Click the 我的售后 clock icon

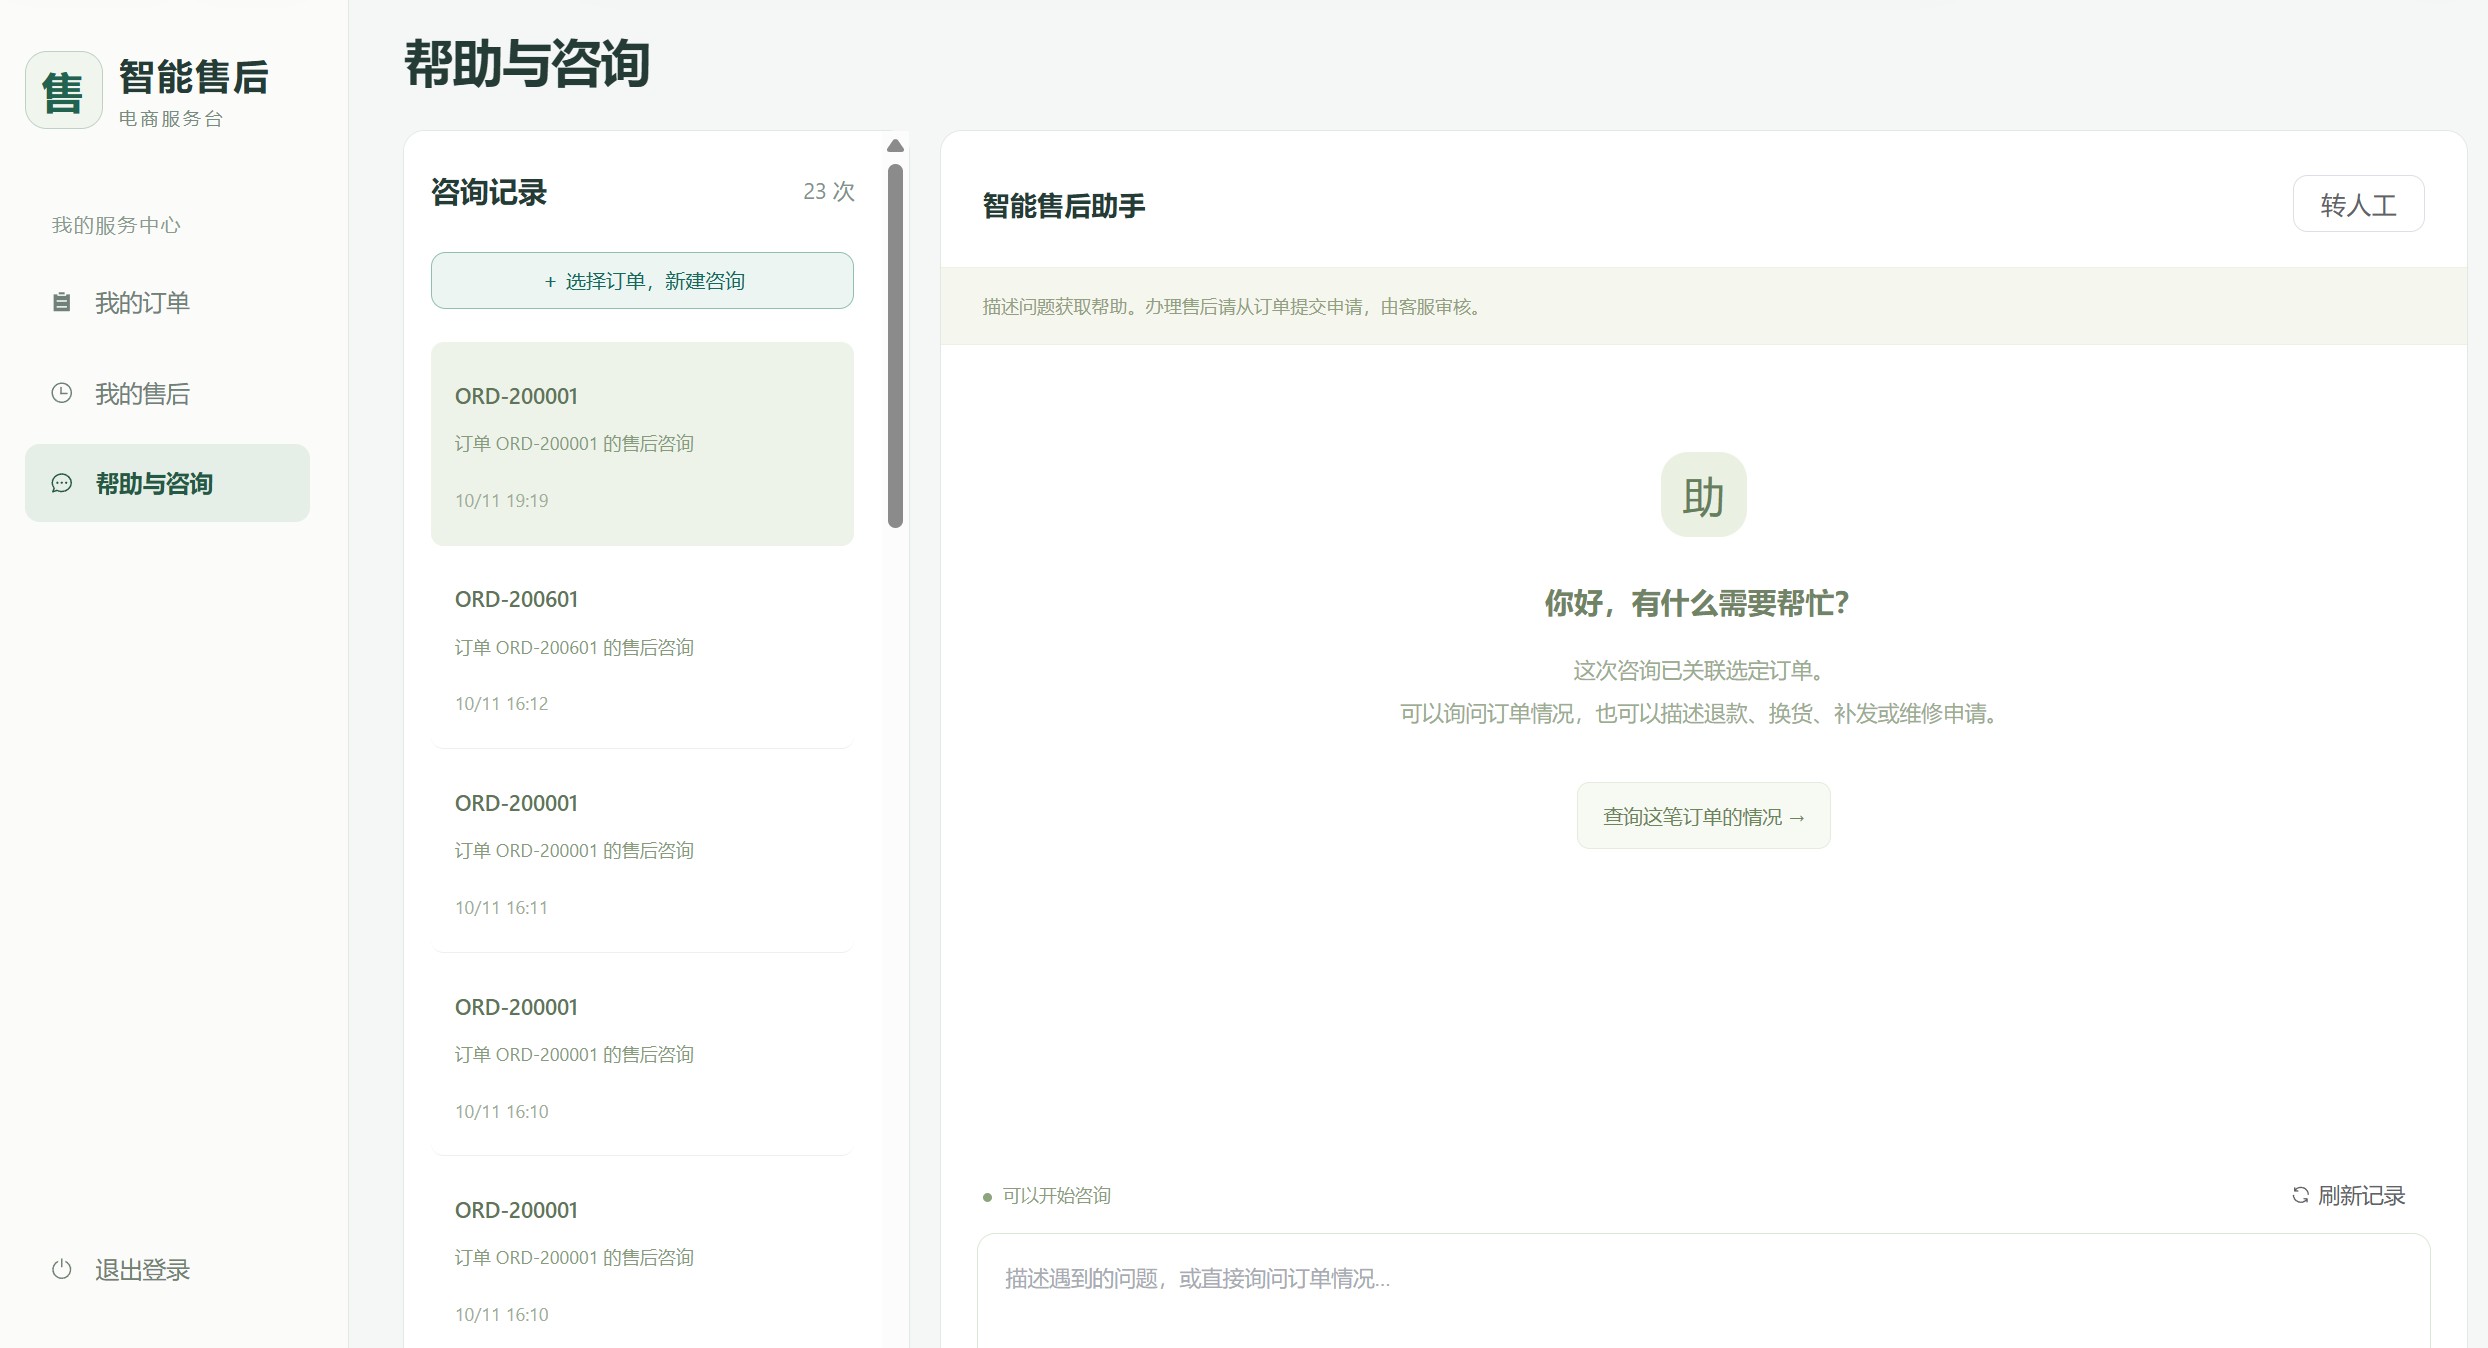[62, 393]
